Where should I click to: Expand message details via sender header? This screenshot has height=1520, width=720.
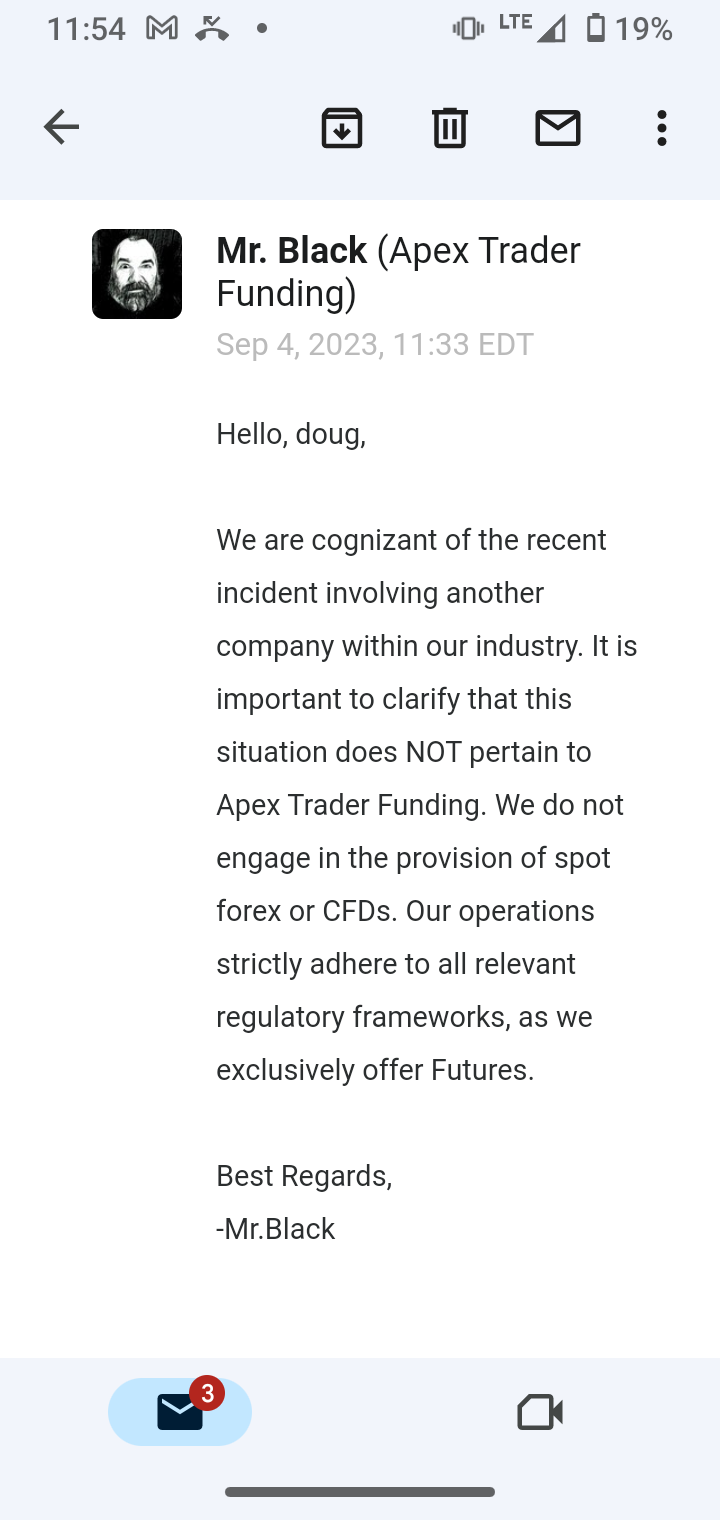[x=398, y=271]
